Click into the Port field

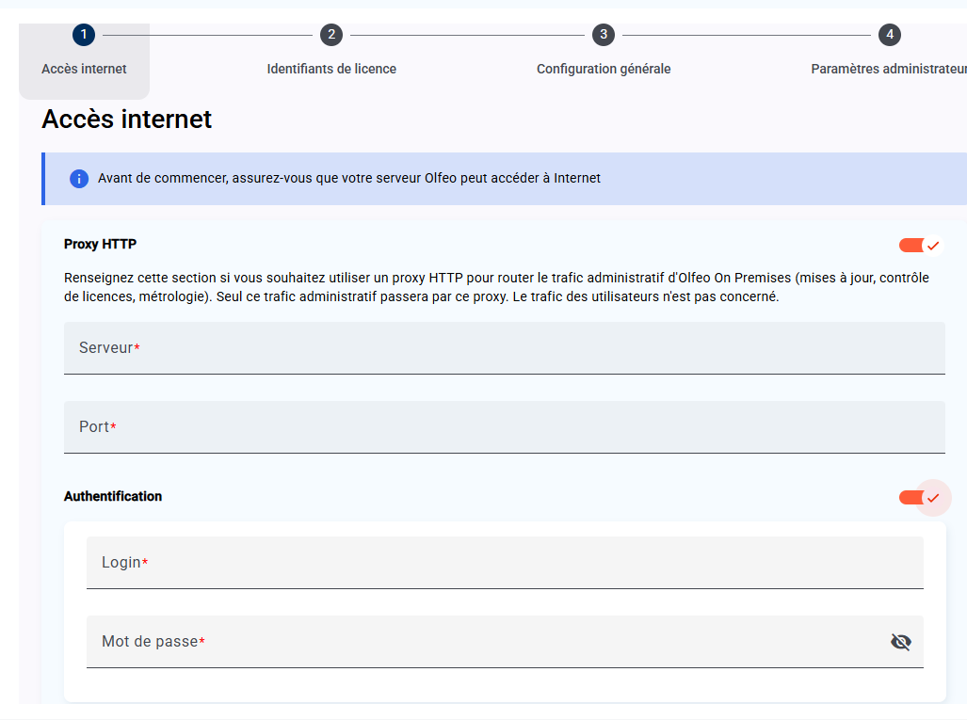504,427
